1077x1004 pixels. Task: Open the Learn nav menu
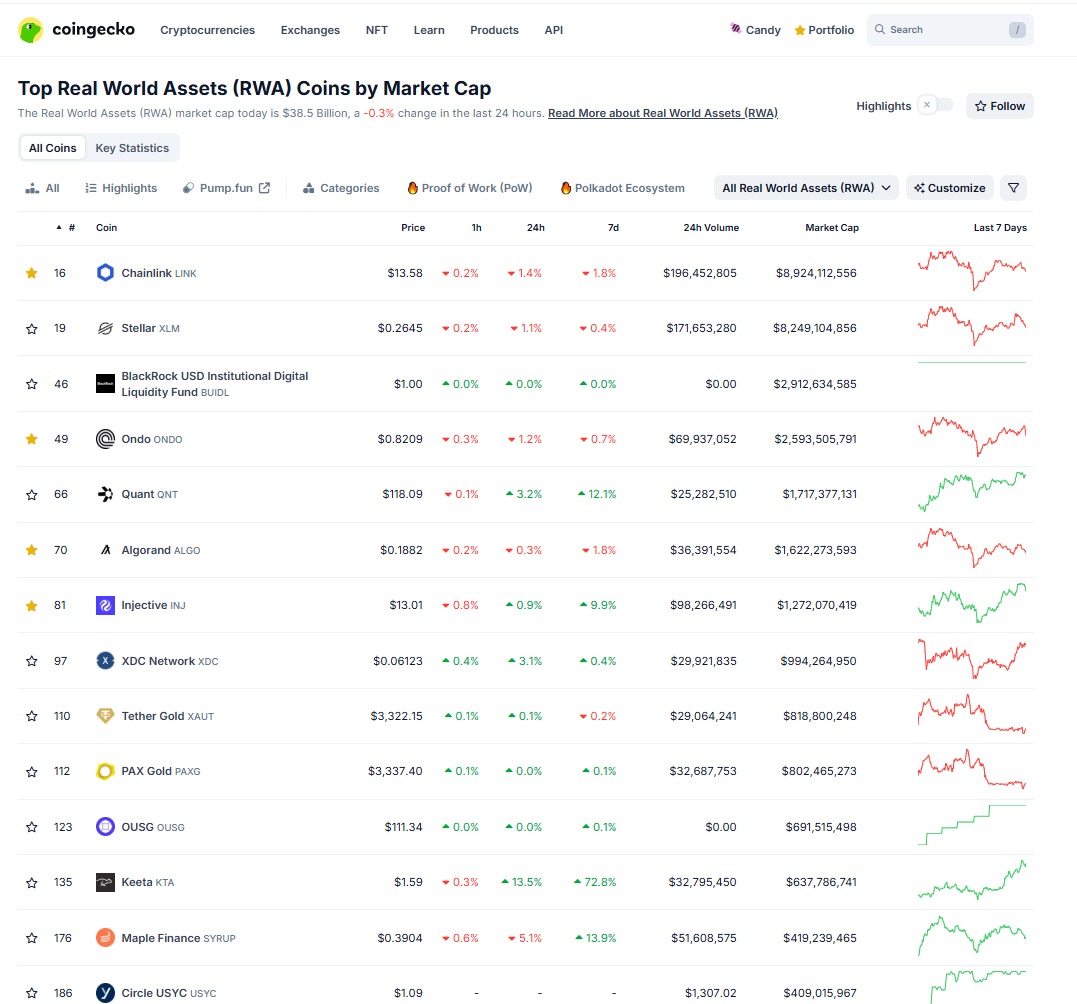tap(429, 30)
